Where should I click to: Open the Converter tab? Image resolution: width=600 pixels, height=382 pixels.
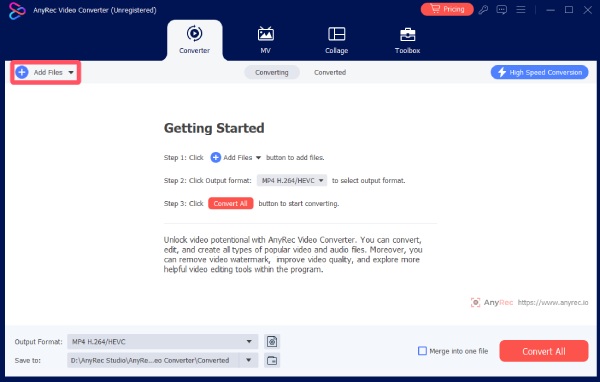click(x=194, y=40)
